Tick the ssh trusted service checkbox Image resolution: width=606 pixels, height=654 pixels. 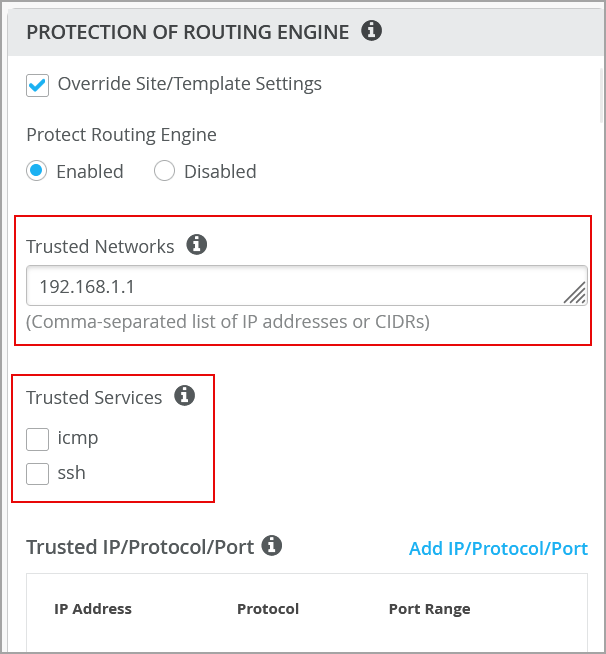[38, 473]
